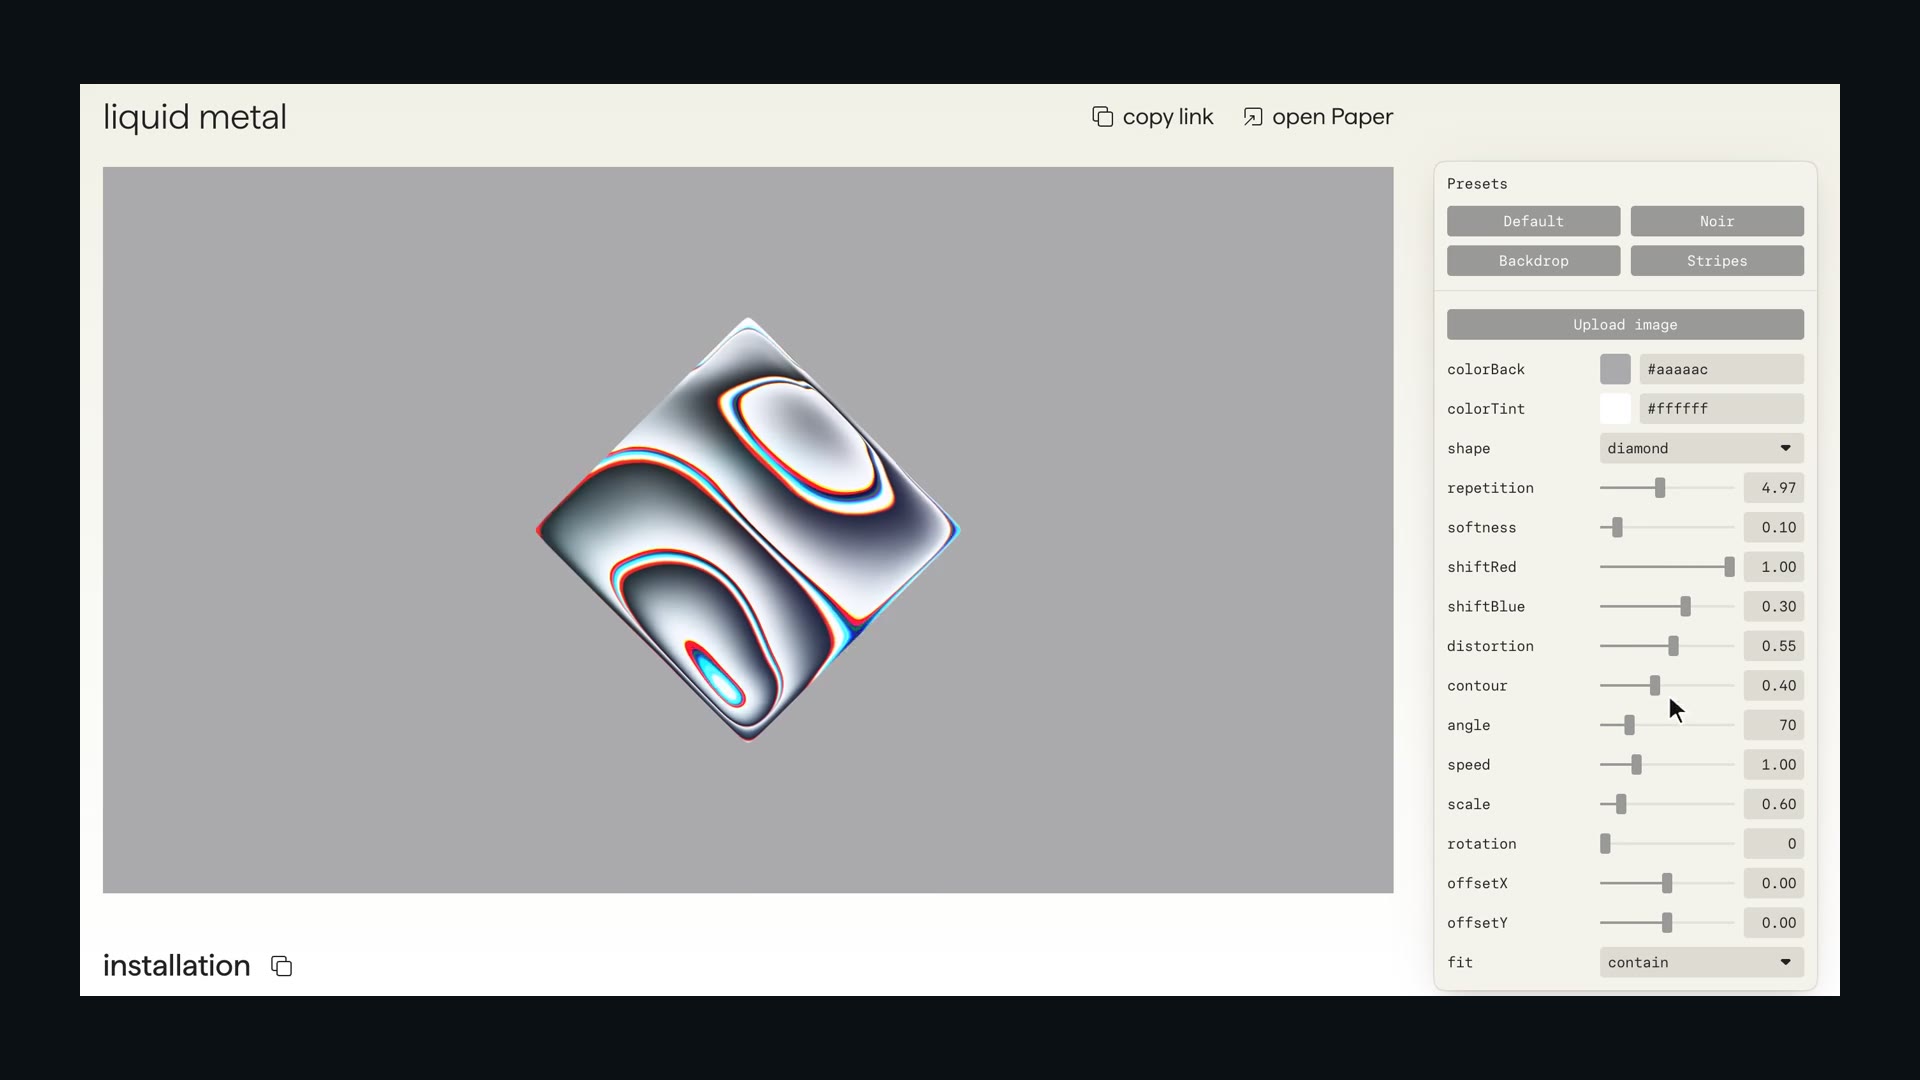Click the offsetX value field
This screenshot has width=1920, height=1080.
[1773, 883]
